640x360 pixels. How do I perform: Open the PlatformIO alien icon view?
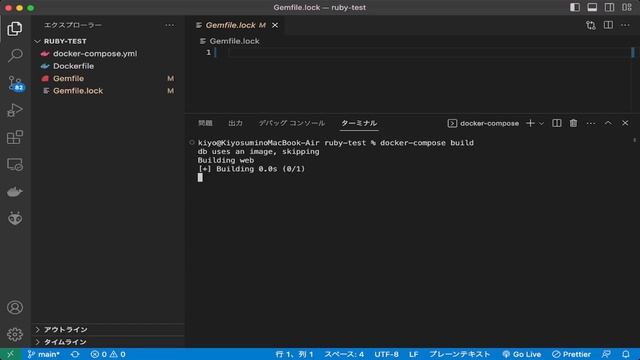(x=15, y=219)
